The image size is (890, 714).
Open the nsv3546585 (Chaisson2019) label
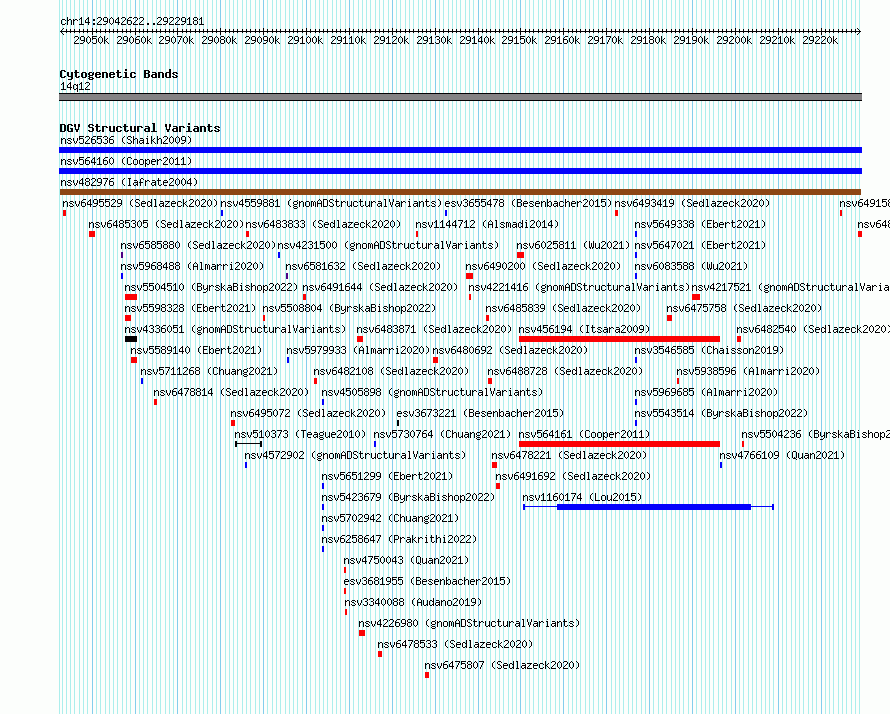709,350
